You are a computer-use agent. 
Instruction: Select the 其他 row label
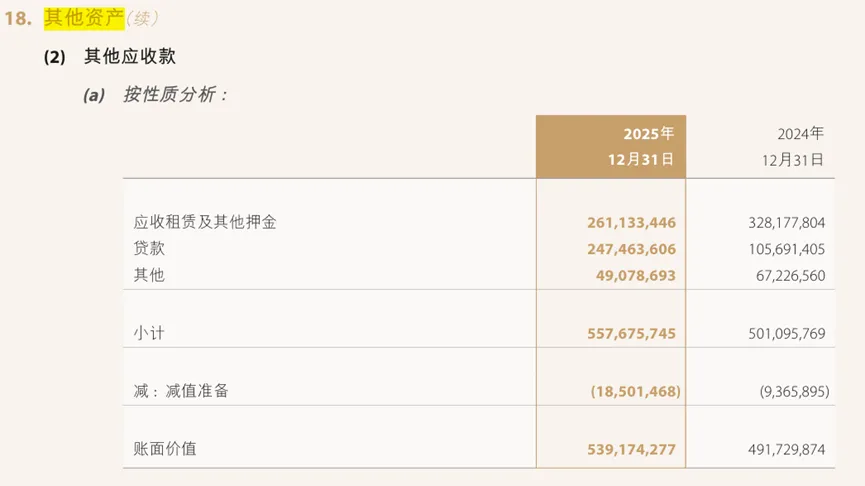[149, 275]
